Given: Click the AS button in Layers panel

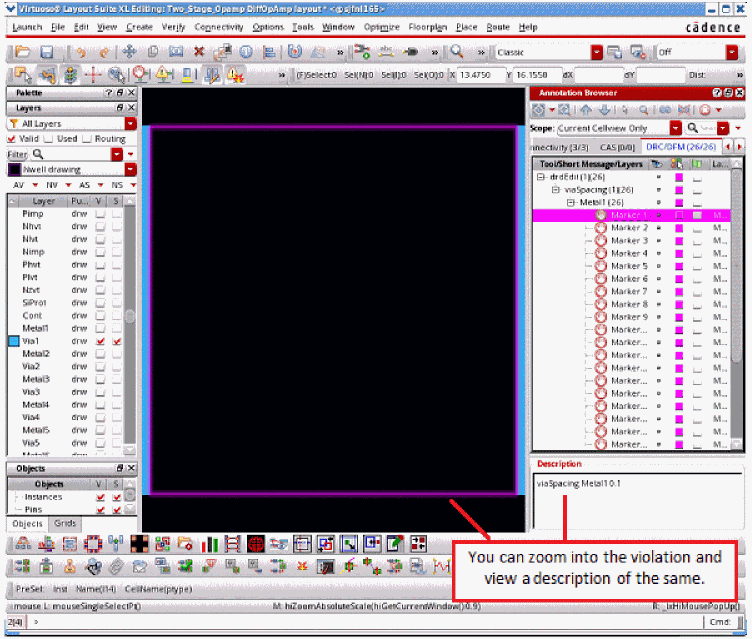Looking at the screenshot, I should pyautogui.click(x=84, y=185).
